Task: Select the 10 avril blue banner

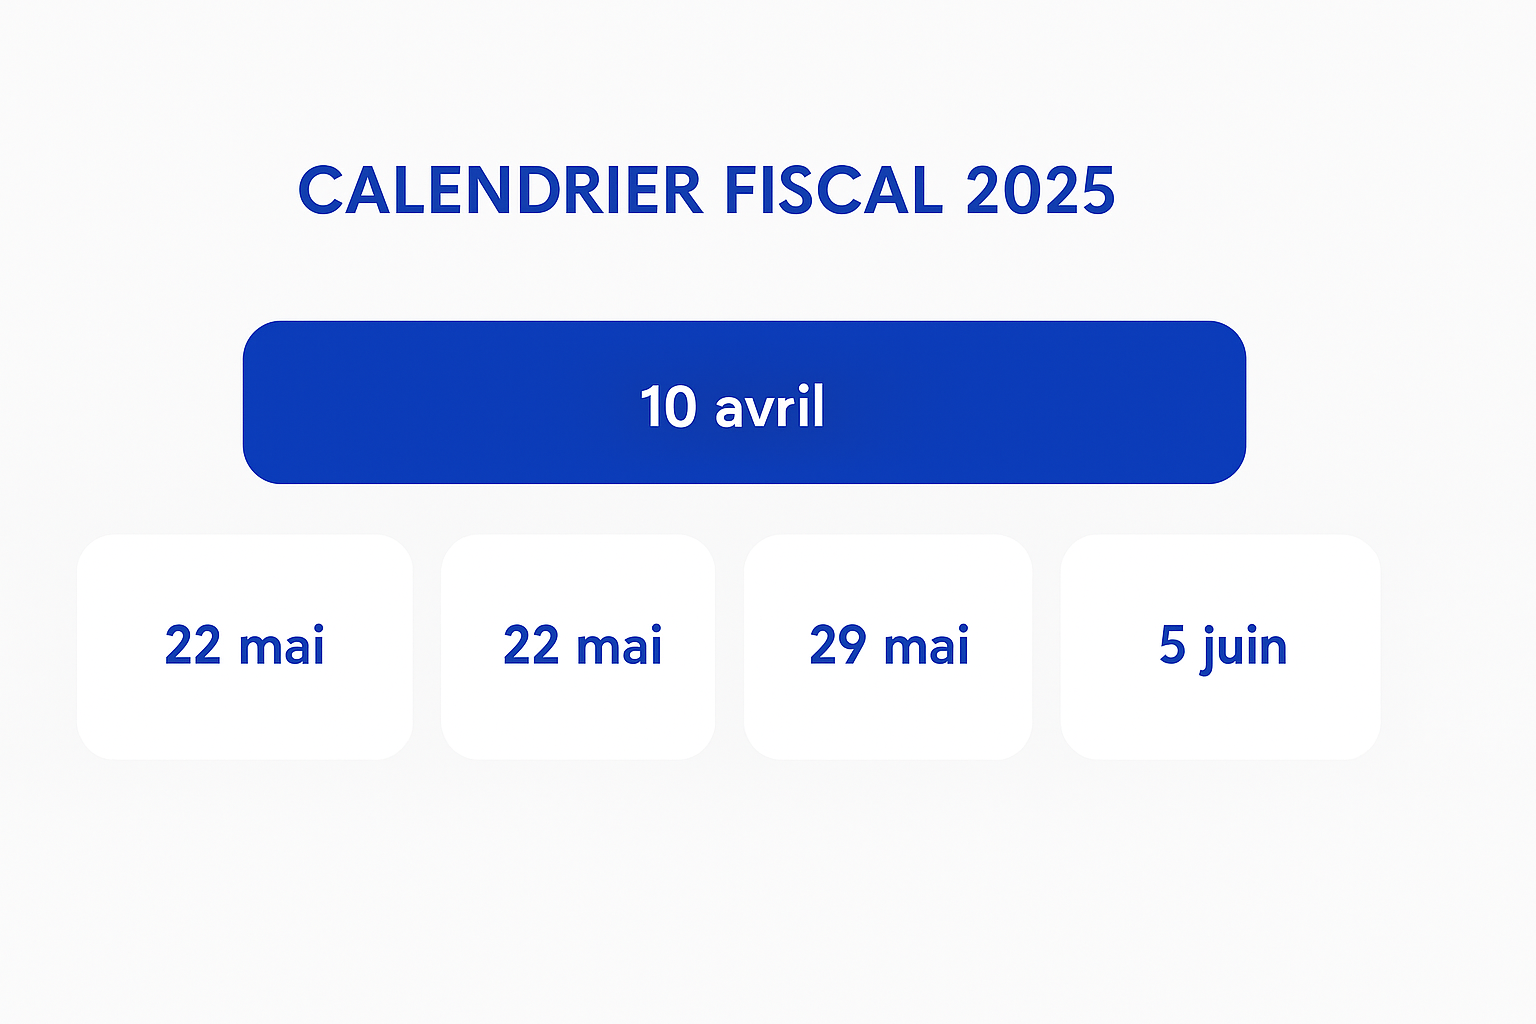Action: pyautogui.click(x=744, y=402)
